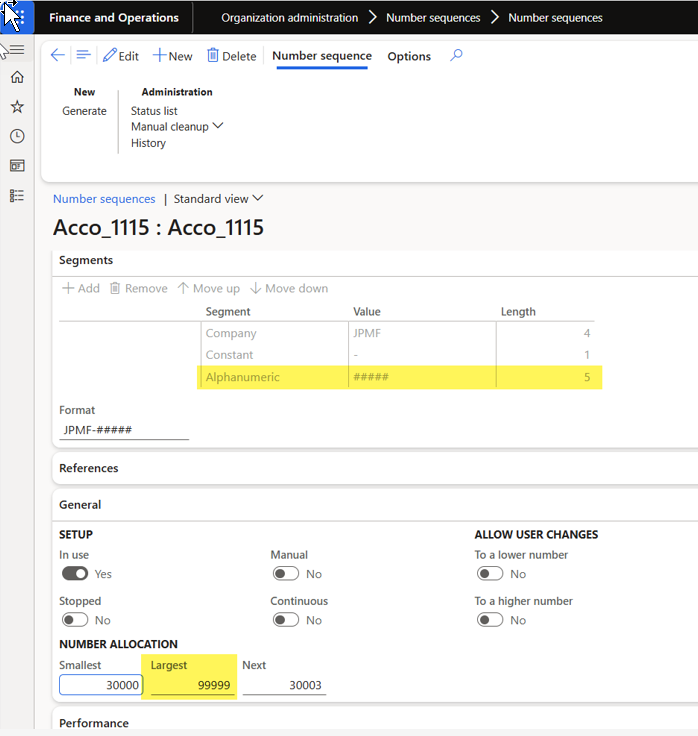Expand the navigation pane hamburger icon

(x=17, y=49)
